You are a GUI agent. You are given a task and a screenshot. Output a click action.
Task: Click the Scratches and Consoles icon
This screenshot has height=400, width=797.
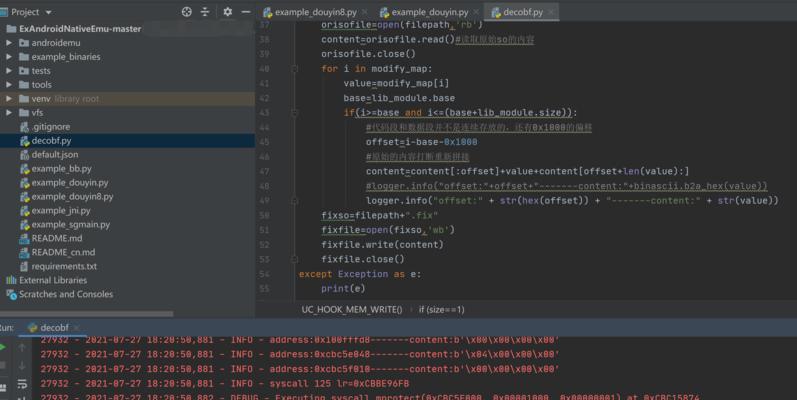pyautogui.click(x=11, y=294)
